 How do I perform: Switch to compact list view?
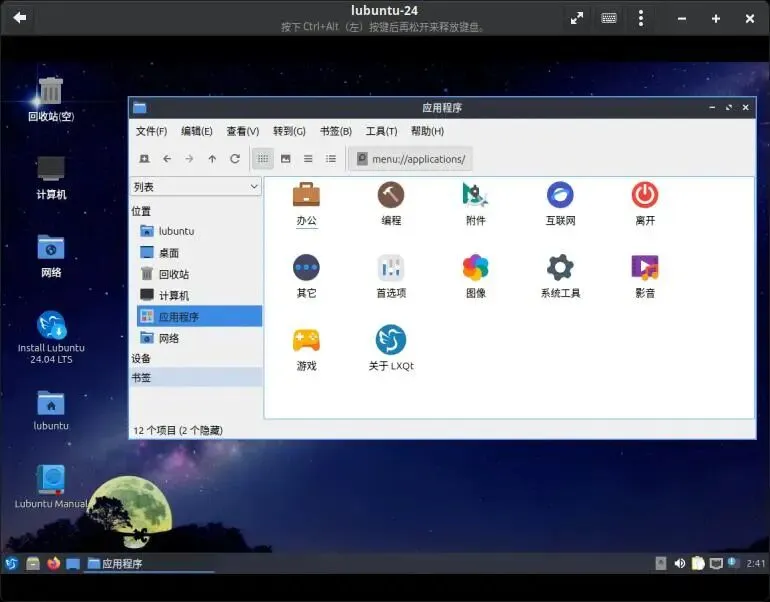click(x=308, y=159)
